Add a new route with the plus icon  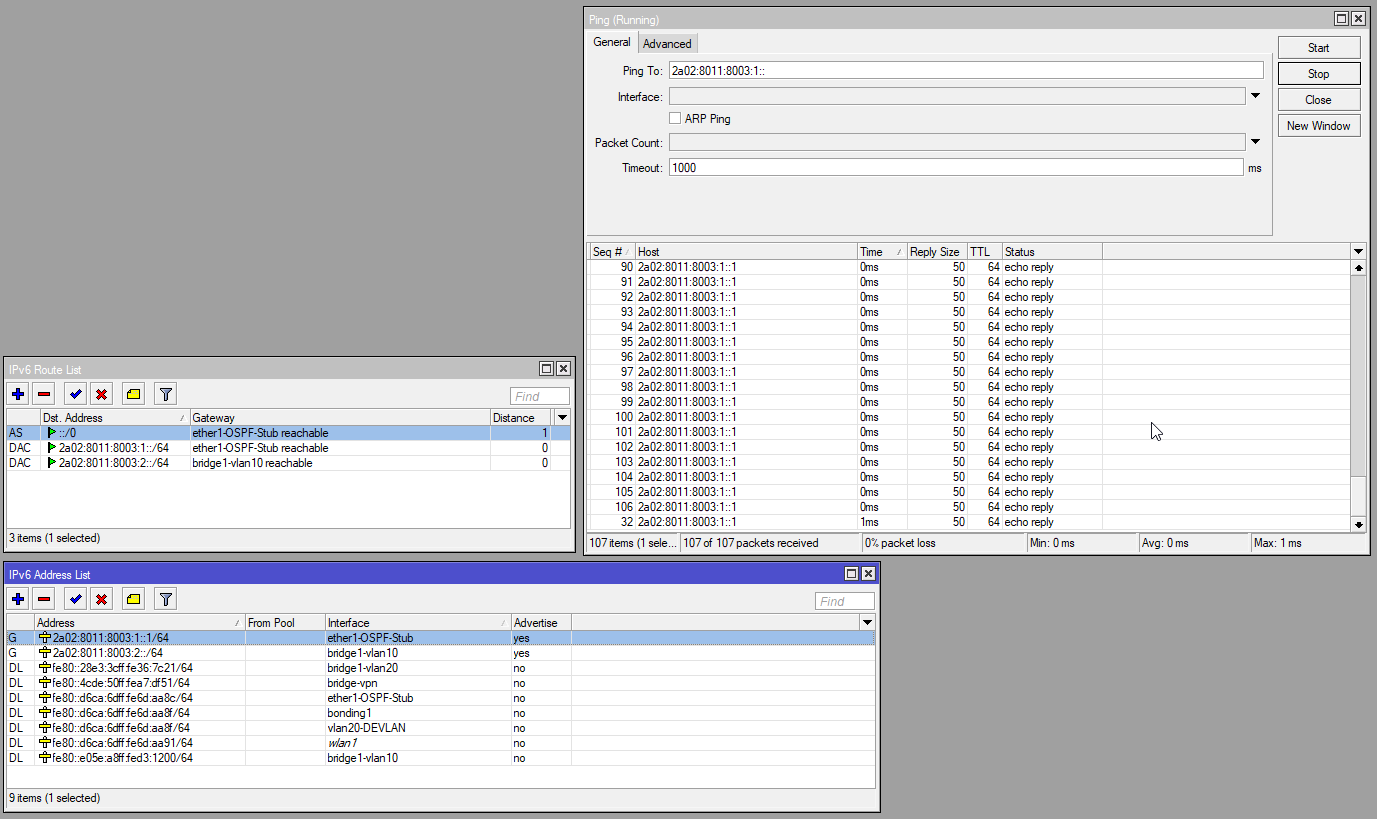18,393
